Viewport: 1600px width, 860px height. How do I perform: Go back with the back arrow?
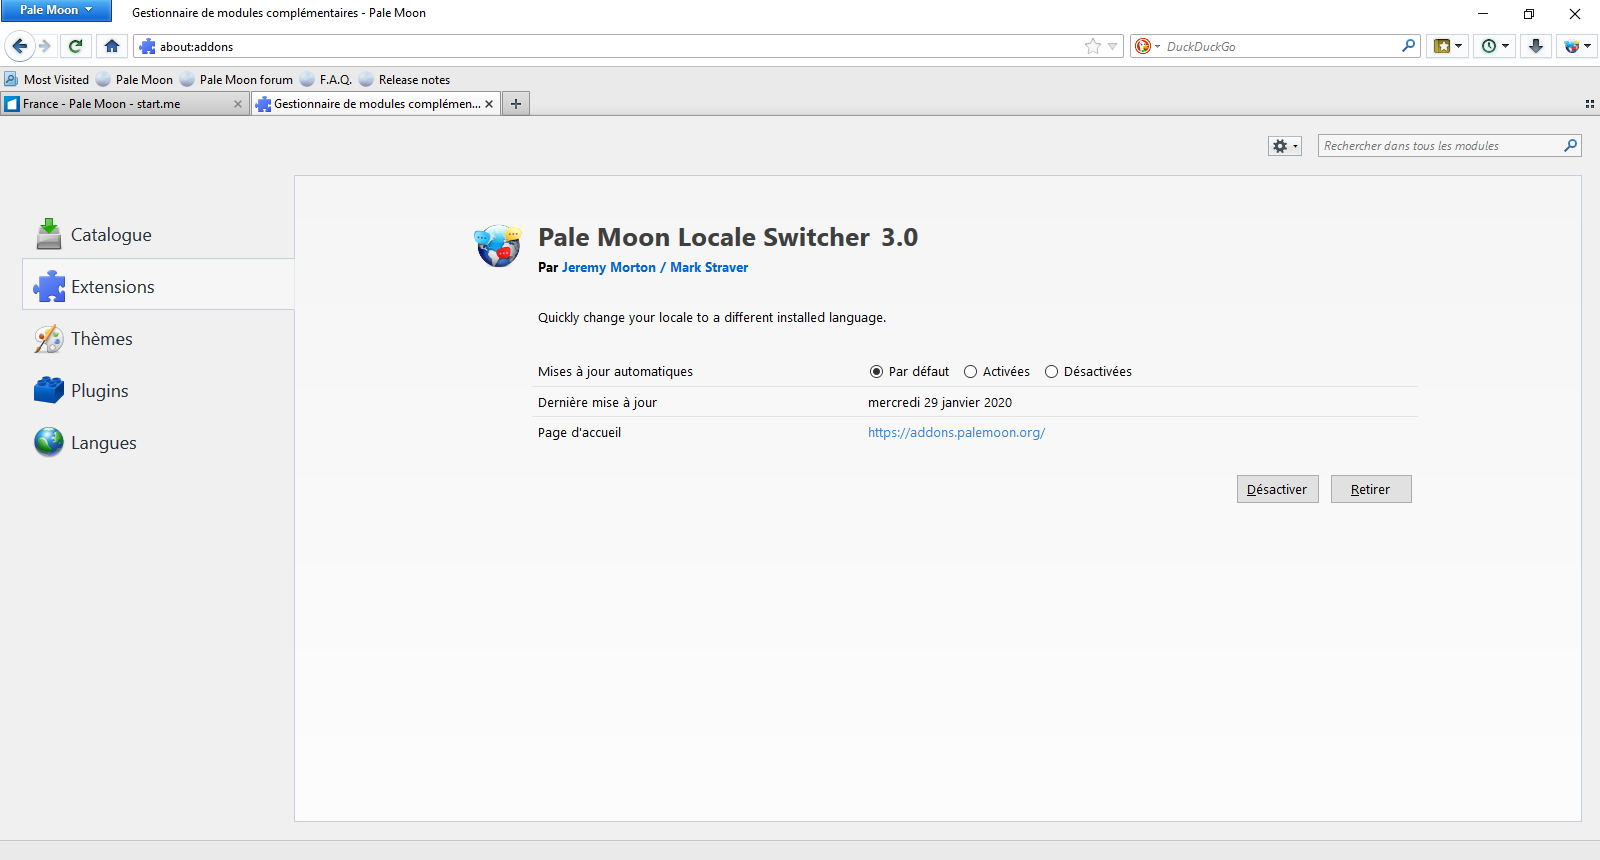[x=19, y=46]
